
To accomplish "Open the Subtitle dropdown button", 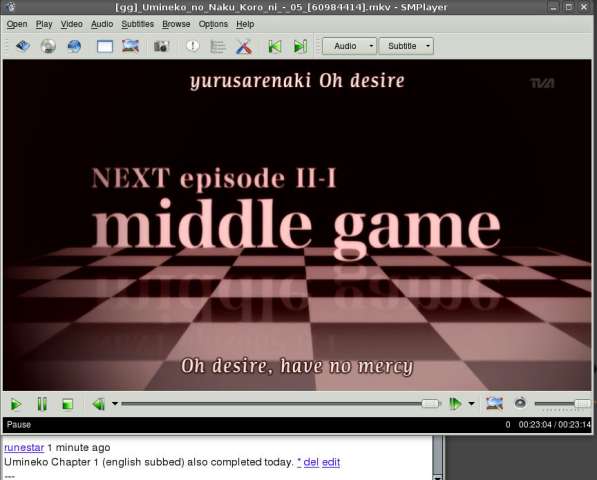I will point(406,46).
